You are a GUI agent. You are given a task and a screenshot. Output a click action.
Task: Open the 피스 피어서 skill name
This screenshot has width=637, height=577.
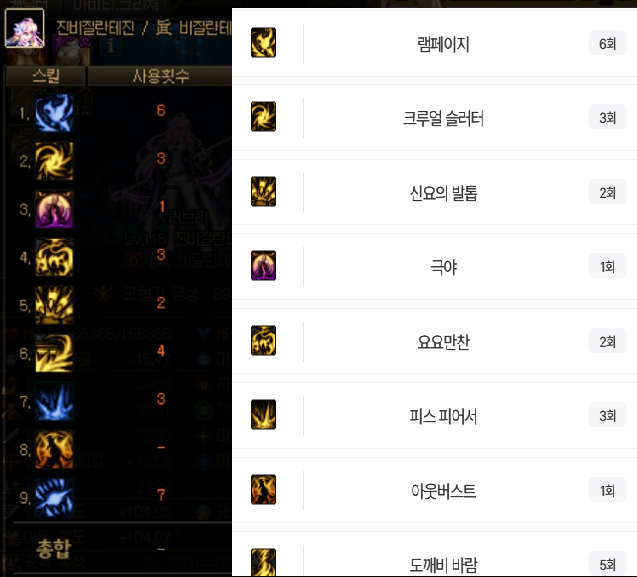(x=443, y=416)
